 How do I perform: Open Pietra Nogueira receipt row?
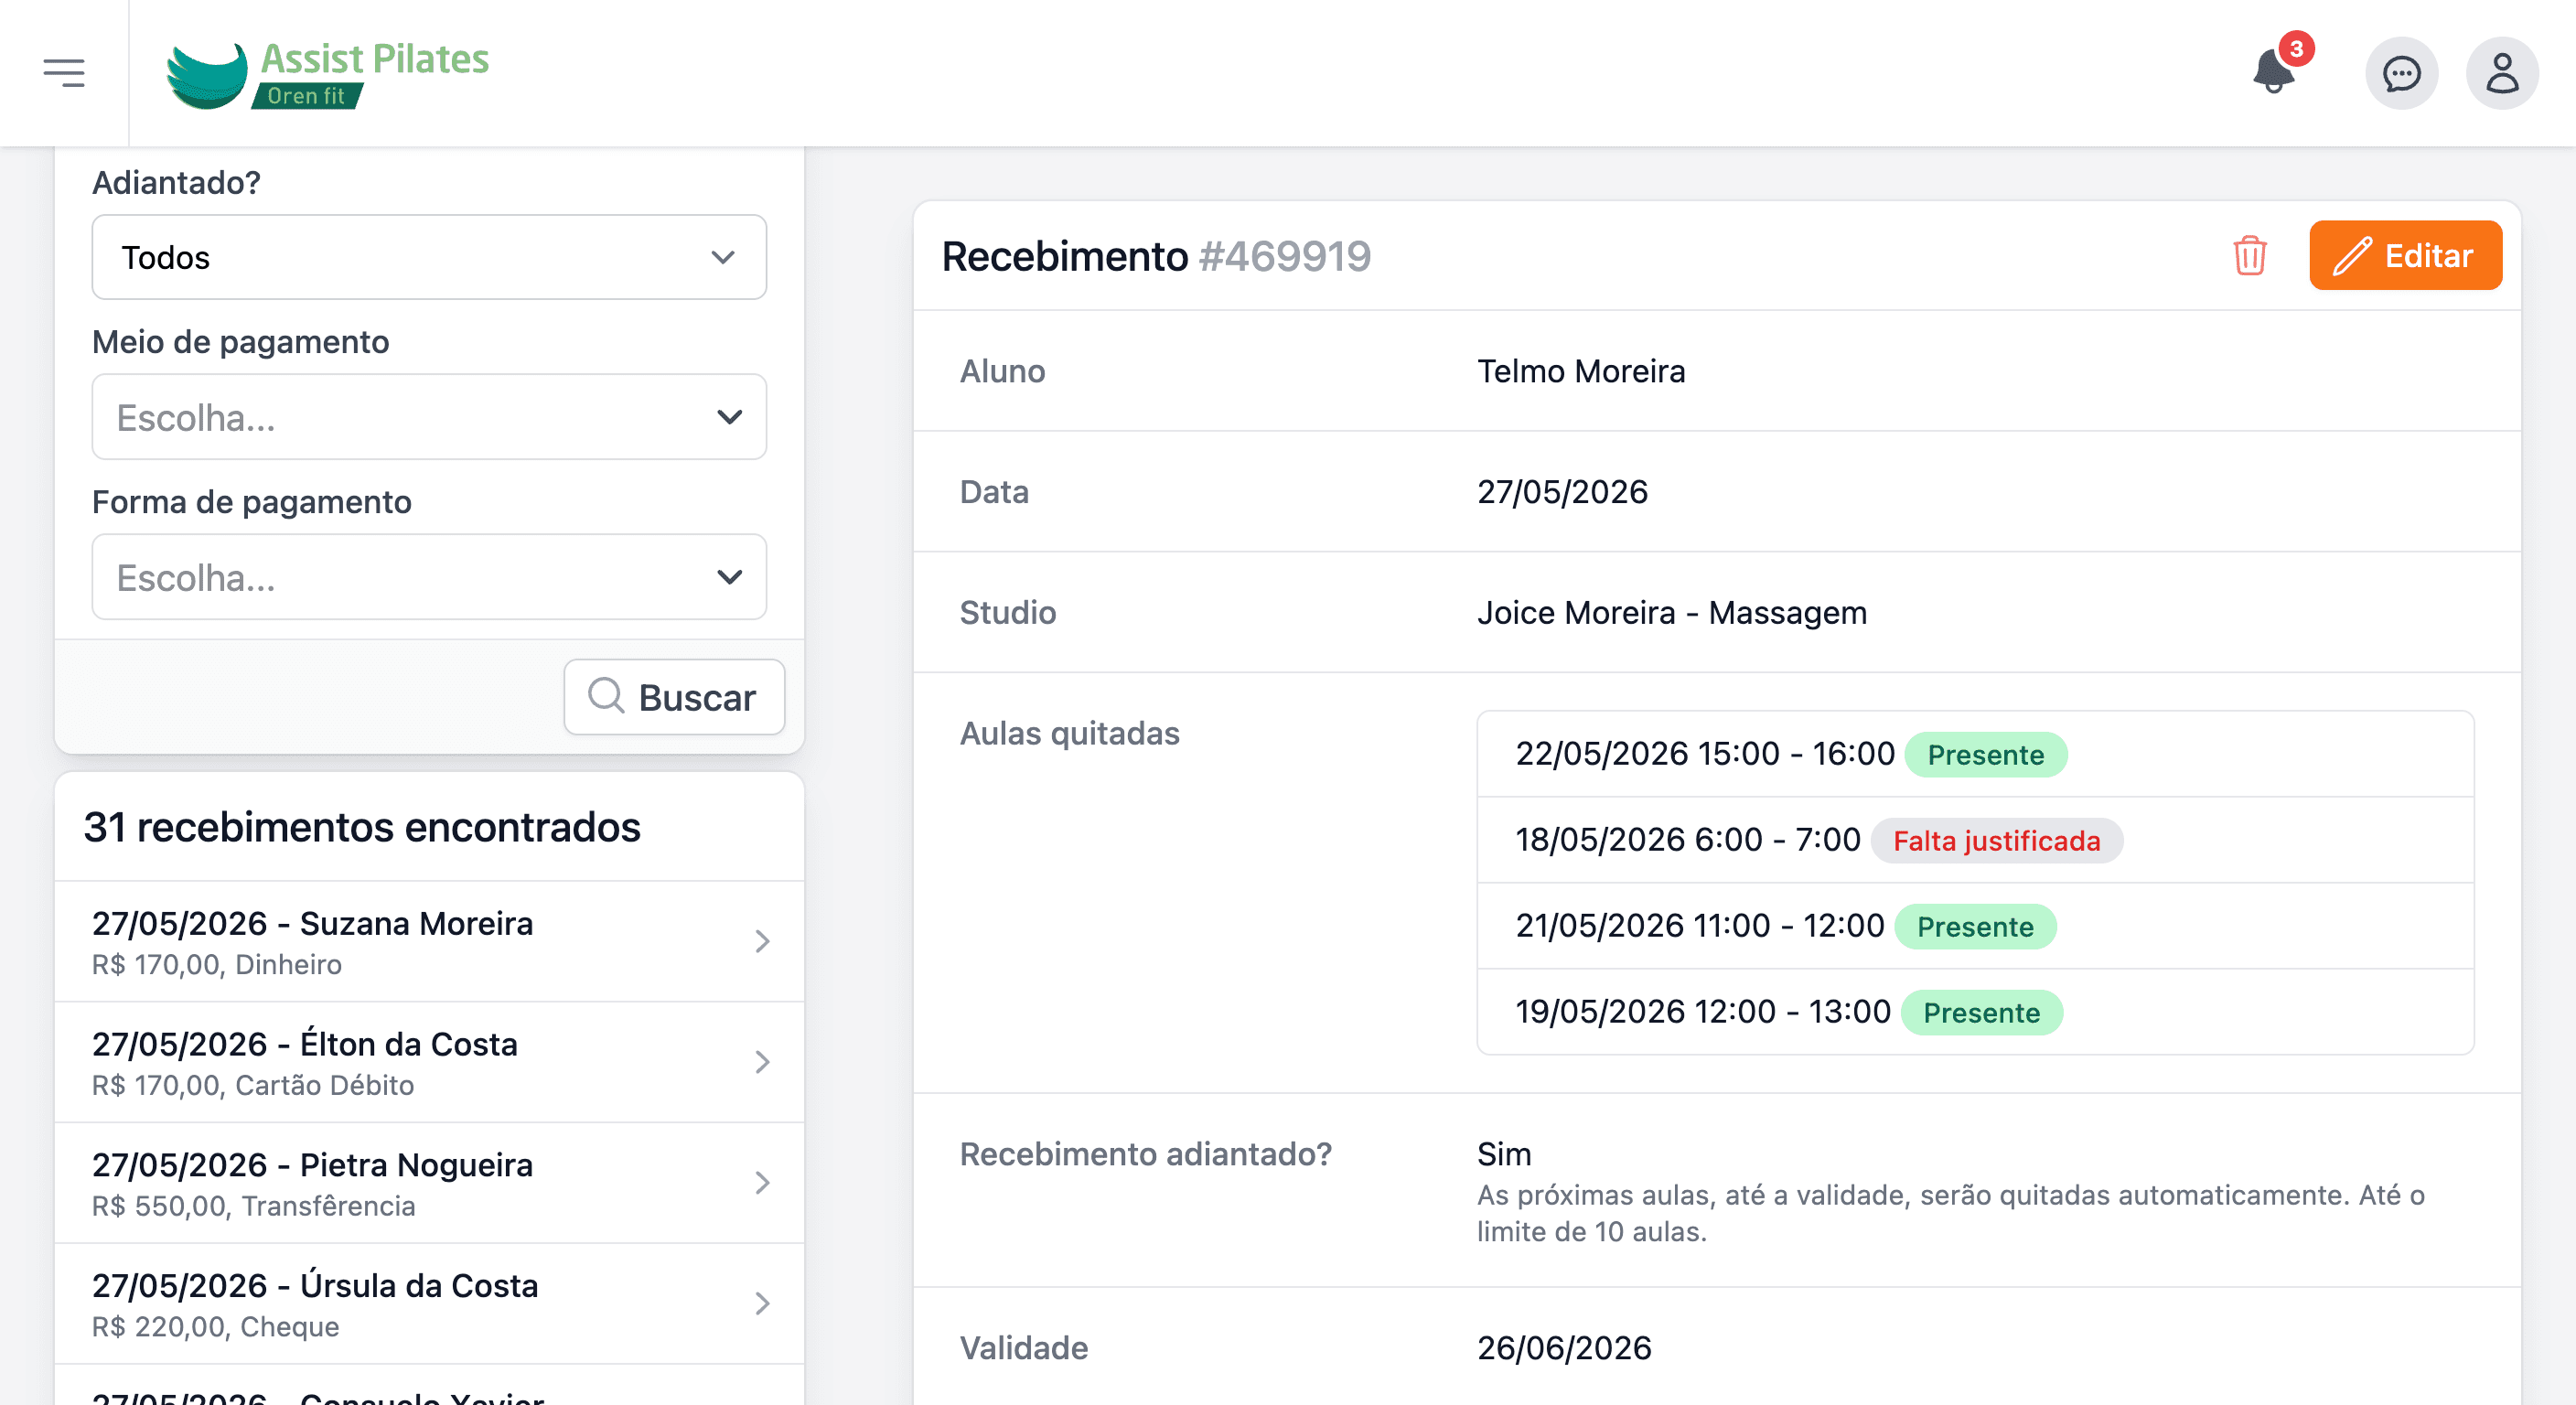pyautogui.click(x=429, y=1184)
